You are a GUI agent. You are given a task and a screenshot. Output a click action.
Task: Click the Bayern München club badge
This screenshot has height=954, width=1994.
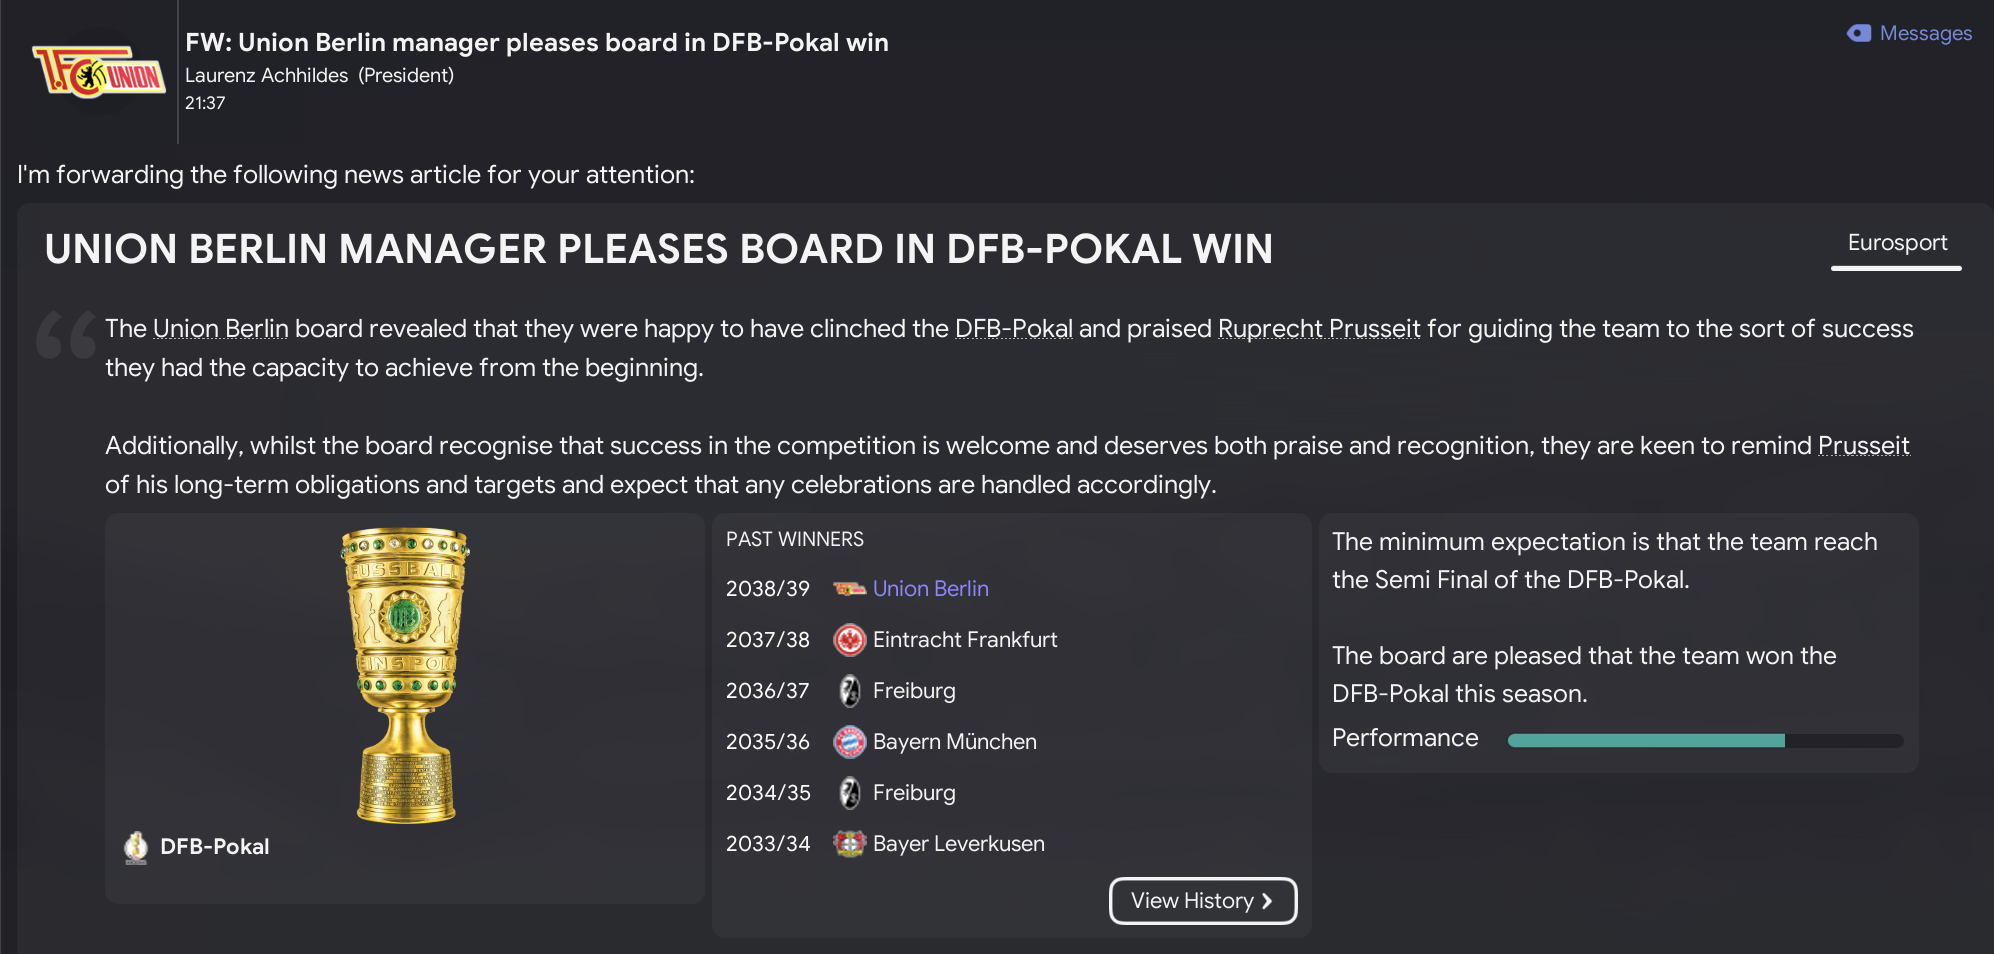pyautogui.click(x=849, y=742)
